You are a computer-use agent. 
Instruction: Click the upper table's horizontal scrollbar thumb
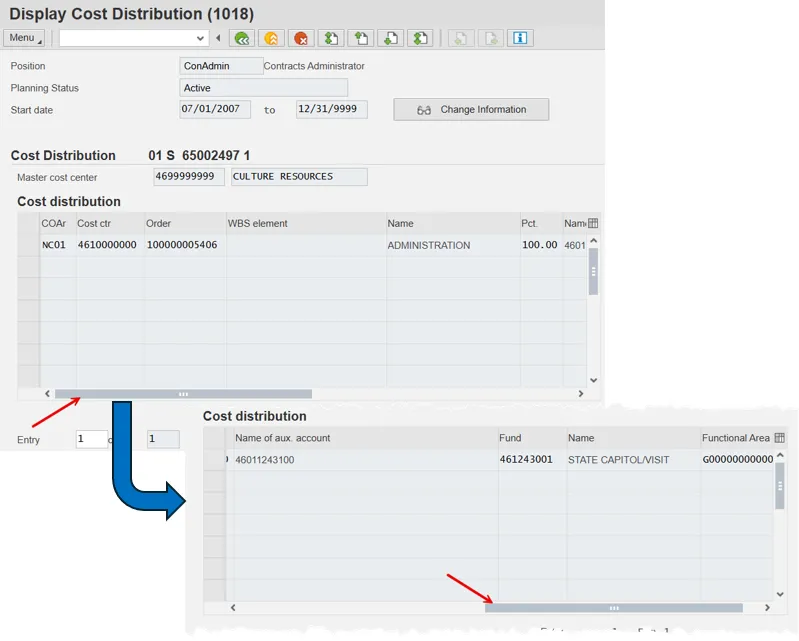(183, 394)
